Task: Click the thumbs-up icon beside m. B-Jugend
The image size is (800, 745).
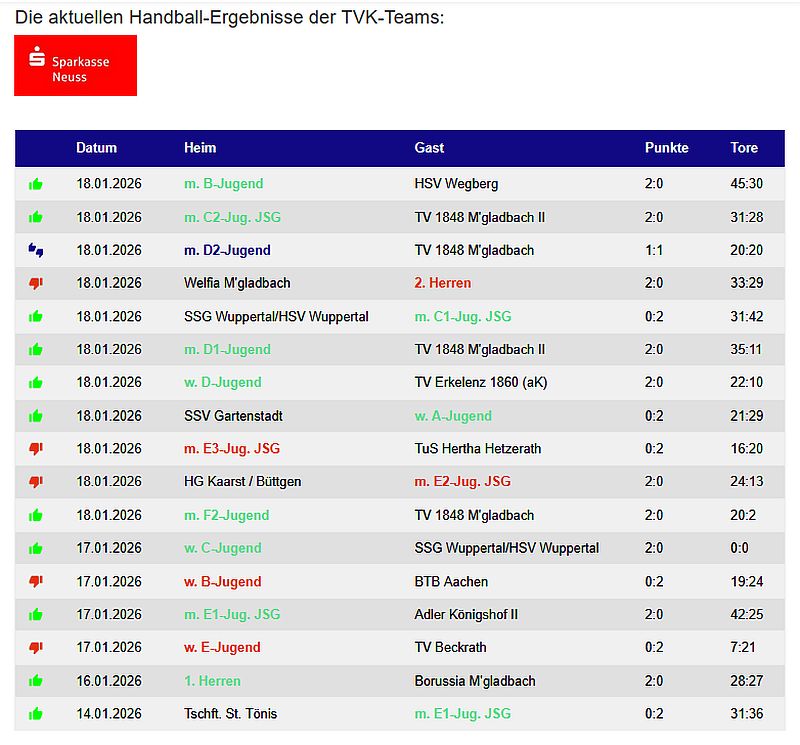Action: pos(36,184)
